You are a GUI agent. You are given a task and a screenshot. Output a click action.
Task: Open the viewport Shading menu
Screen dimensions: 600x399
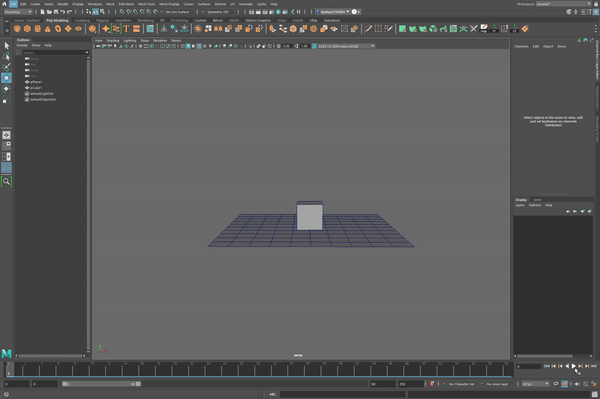point(112,41)
